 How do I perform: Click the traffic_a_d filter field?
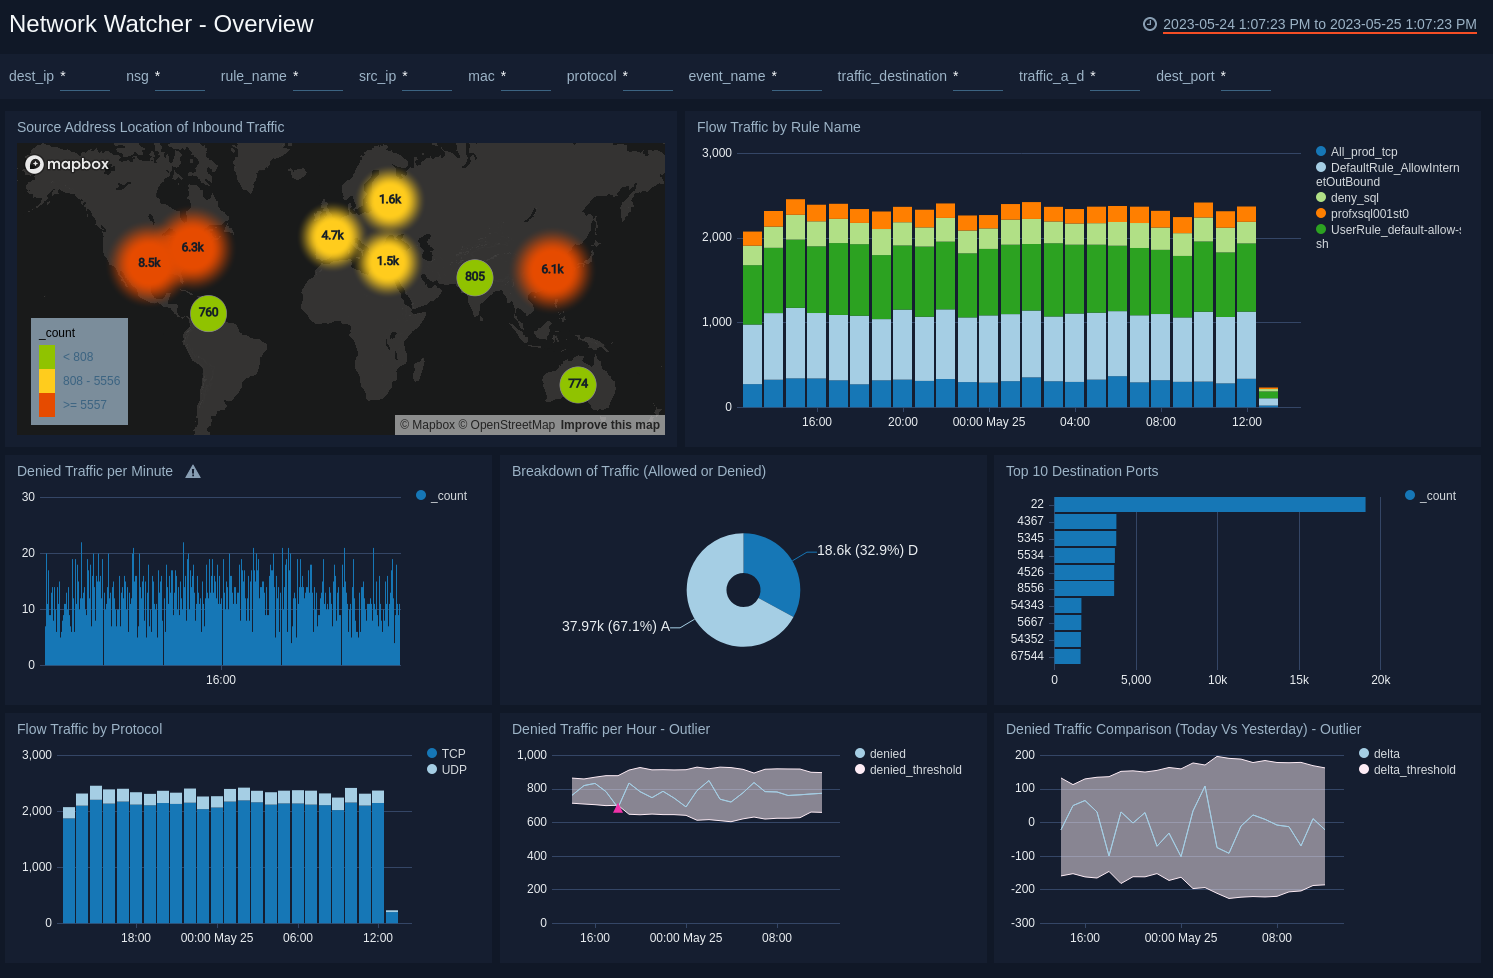(1115, 77)
